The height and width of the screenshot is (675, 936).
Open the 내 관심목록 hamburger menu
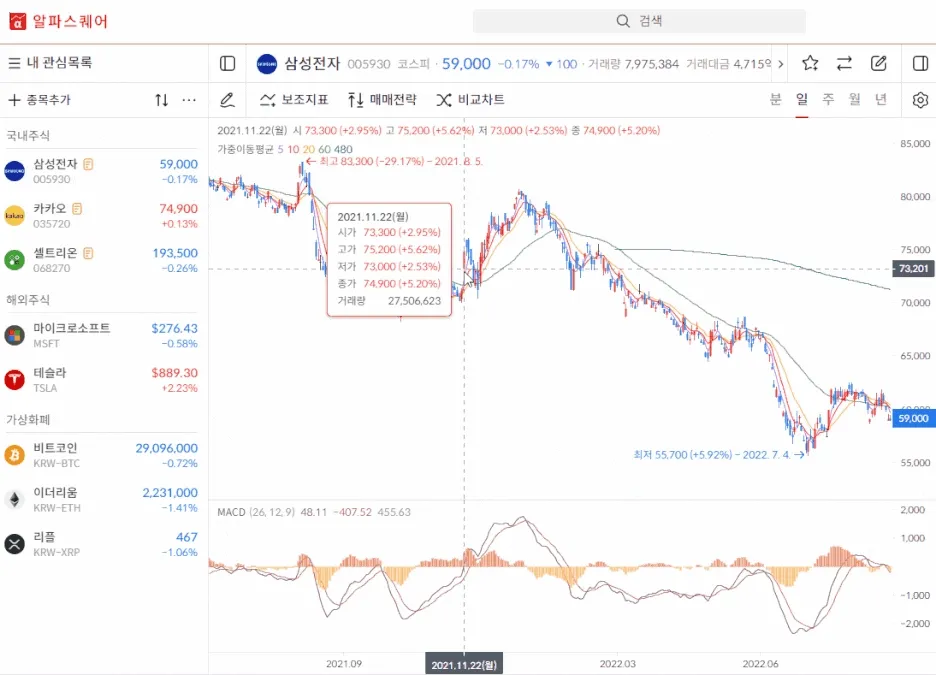pos(14,63)
